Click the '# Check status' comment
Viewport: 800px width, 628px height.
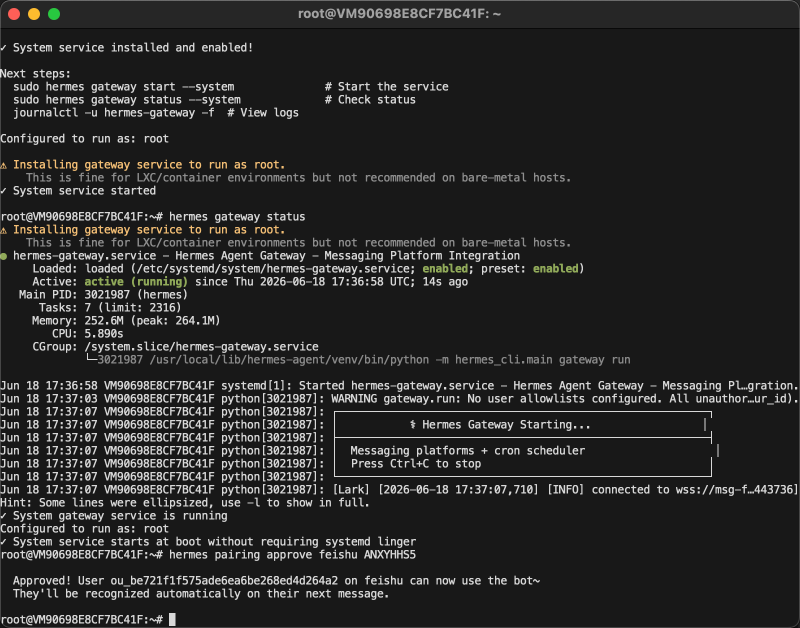370,99
